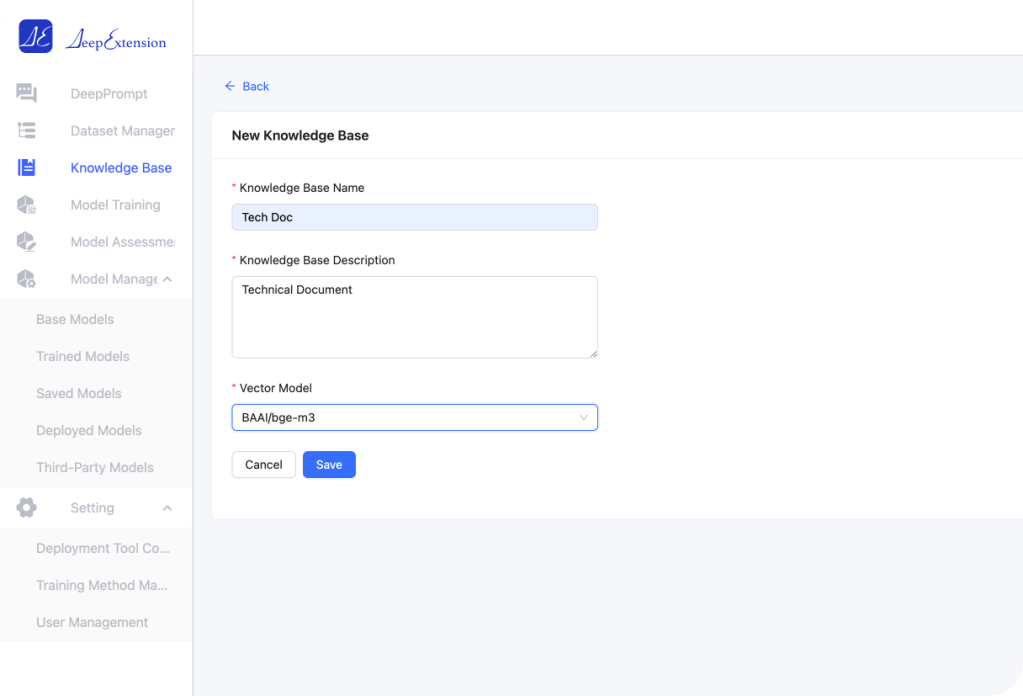
Task: Click the Model Assessment icon
Action: coord(27,242)
